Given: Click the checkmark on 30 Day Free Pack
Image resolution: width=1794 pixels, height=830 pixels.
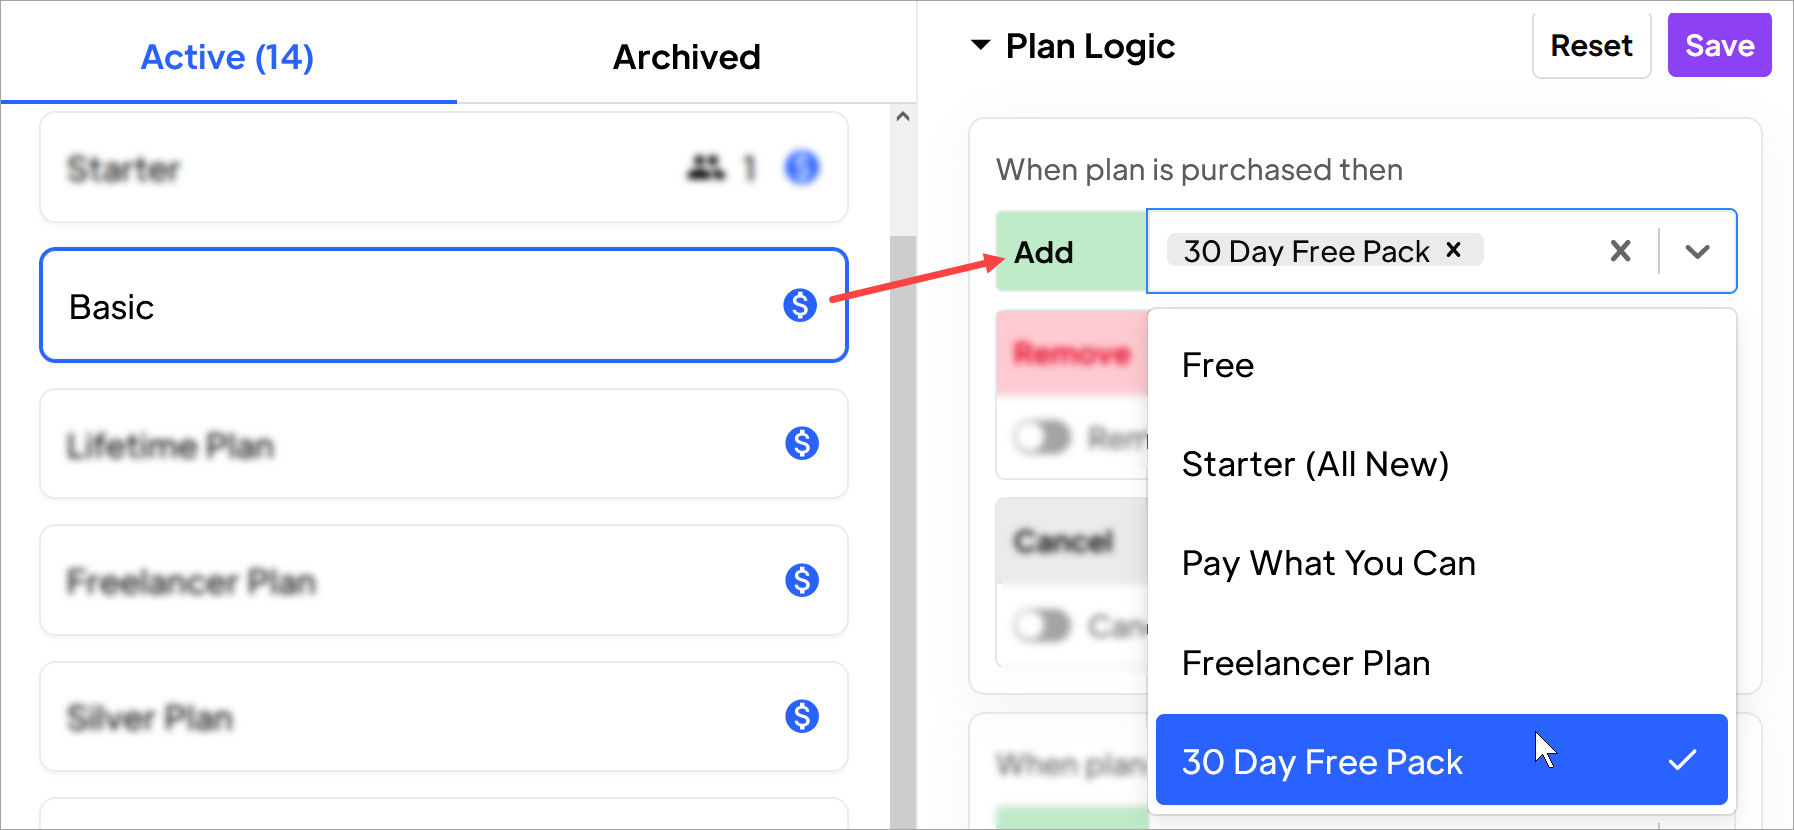Looking at the screenshot, I should click(1683, 761).
